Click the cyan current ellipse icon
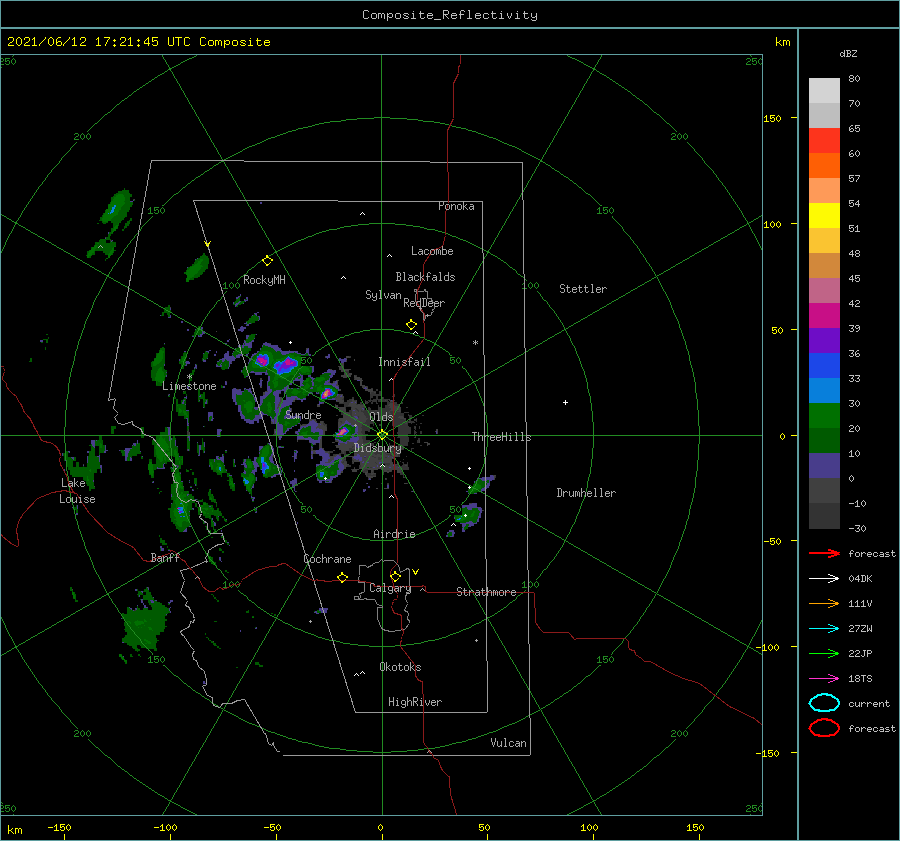900x841 pixels. [x=824, y=703]
